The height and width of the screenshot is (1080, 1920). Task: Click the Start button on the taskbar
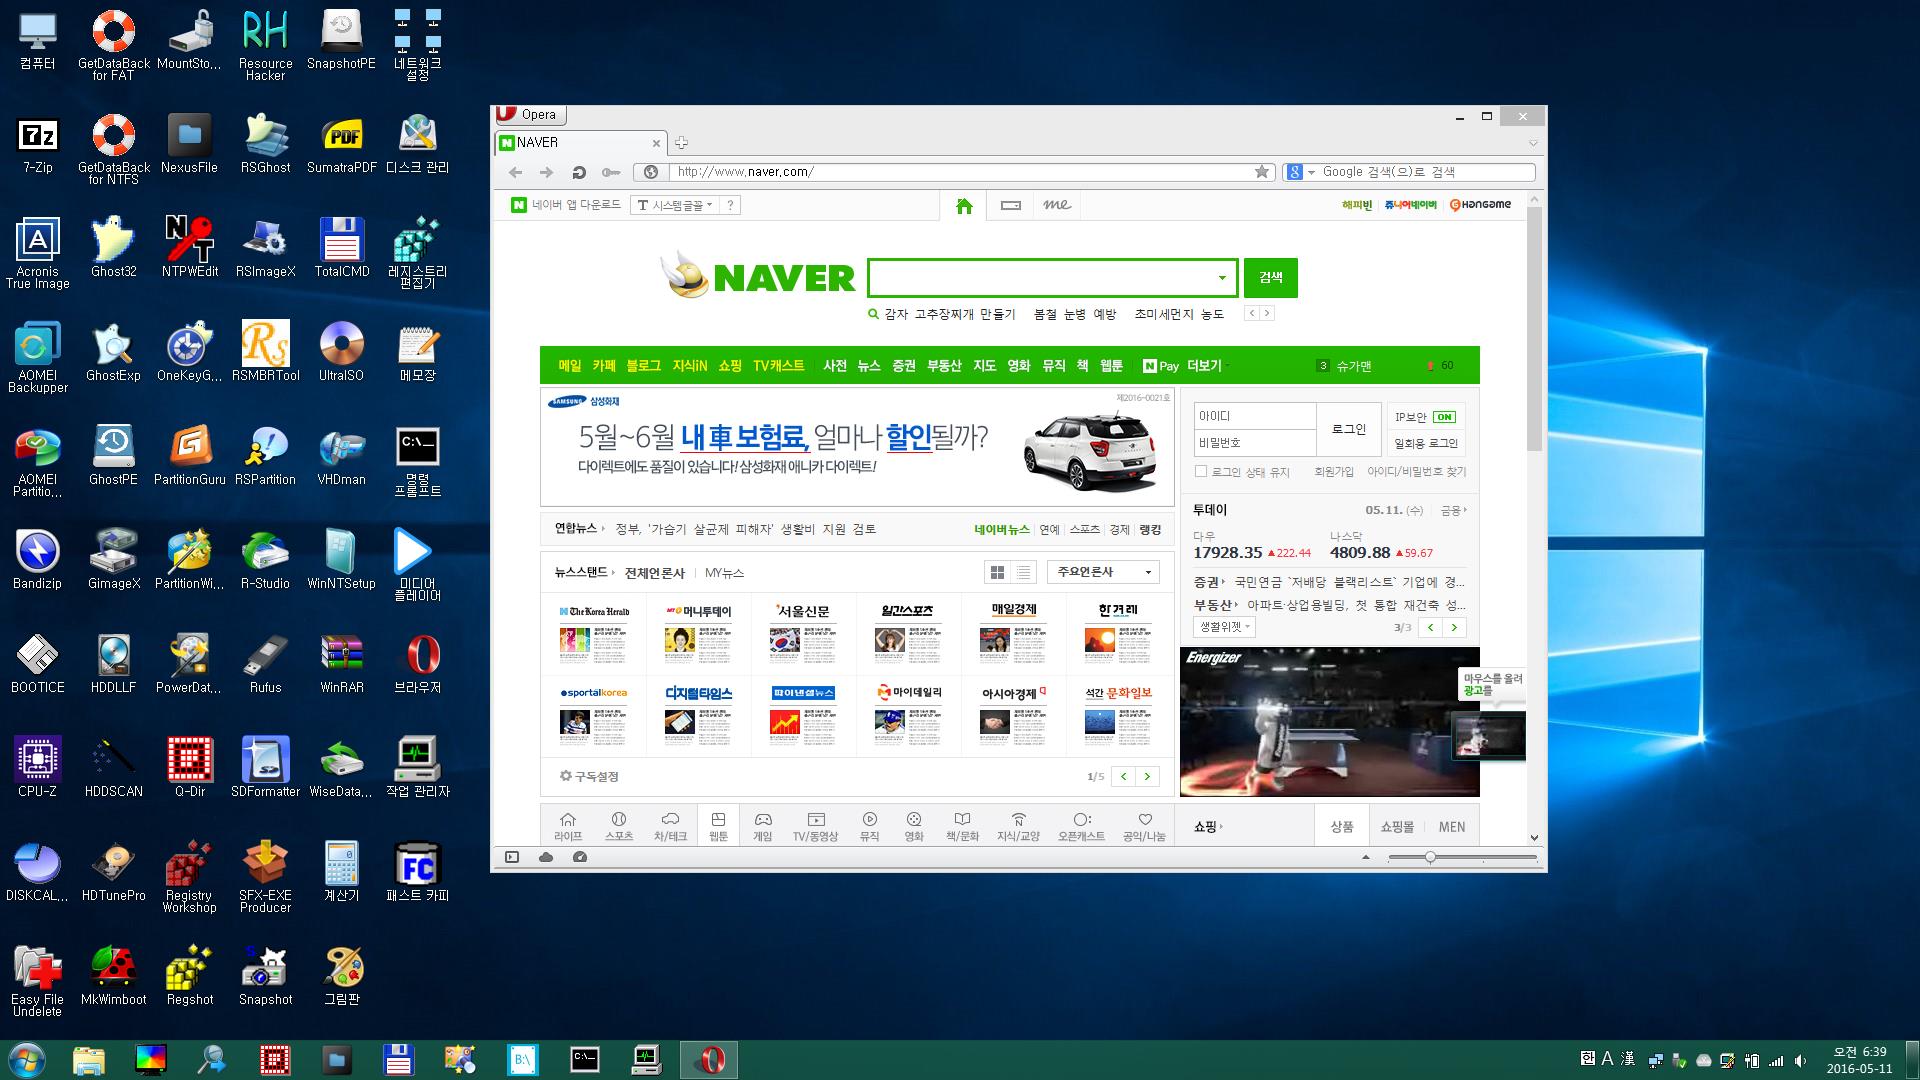(27, 1059)
